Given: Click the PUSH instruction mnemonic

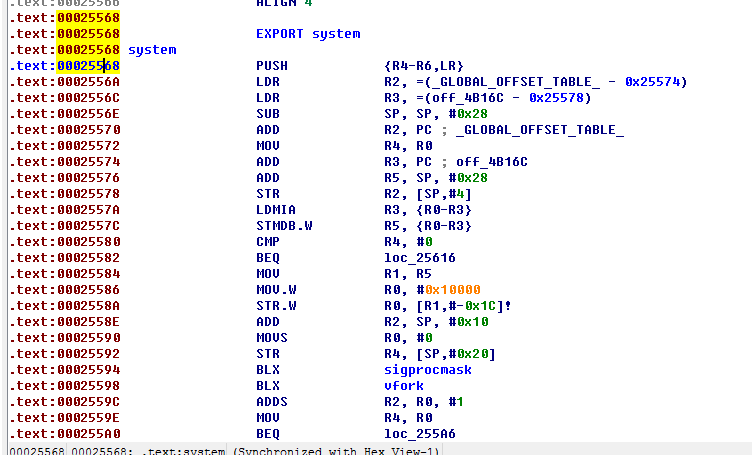Looking at the screenshot, I should [272, 66].
